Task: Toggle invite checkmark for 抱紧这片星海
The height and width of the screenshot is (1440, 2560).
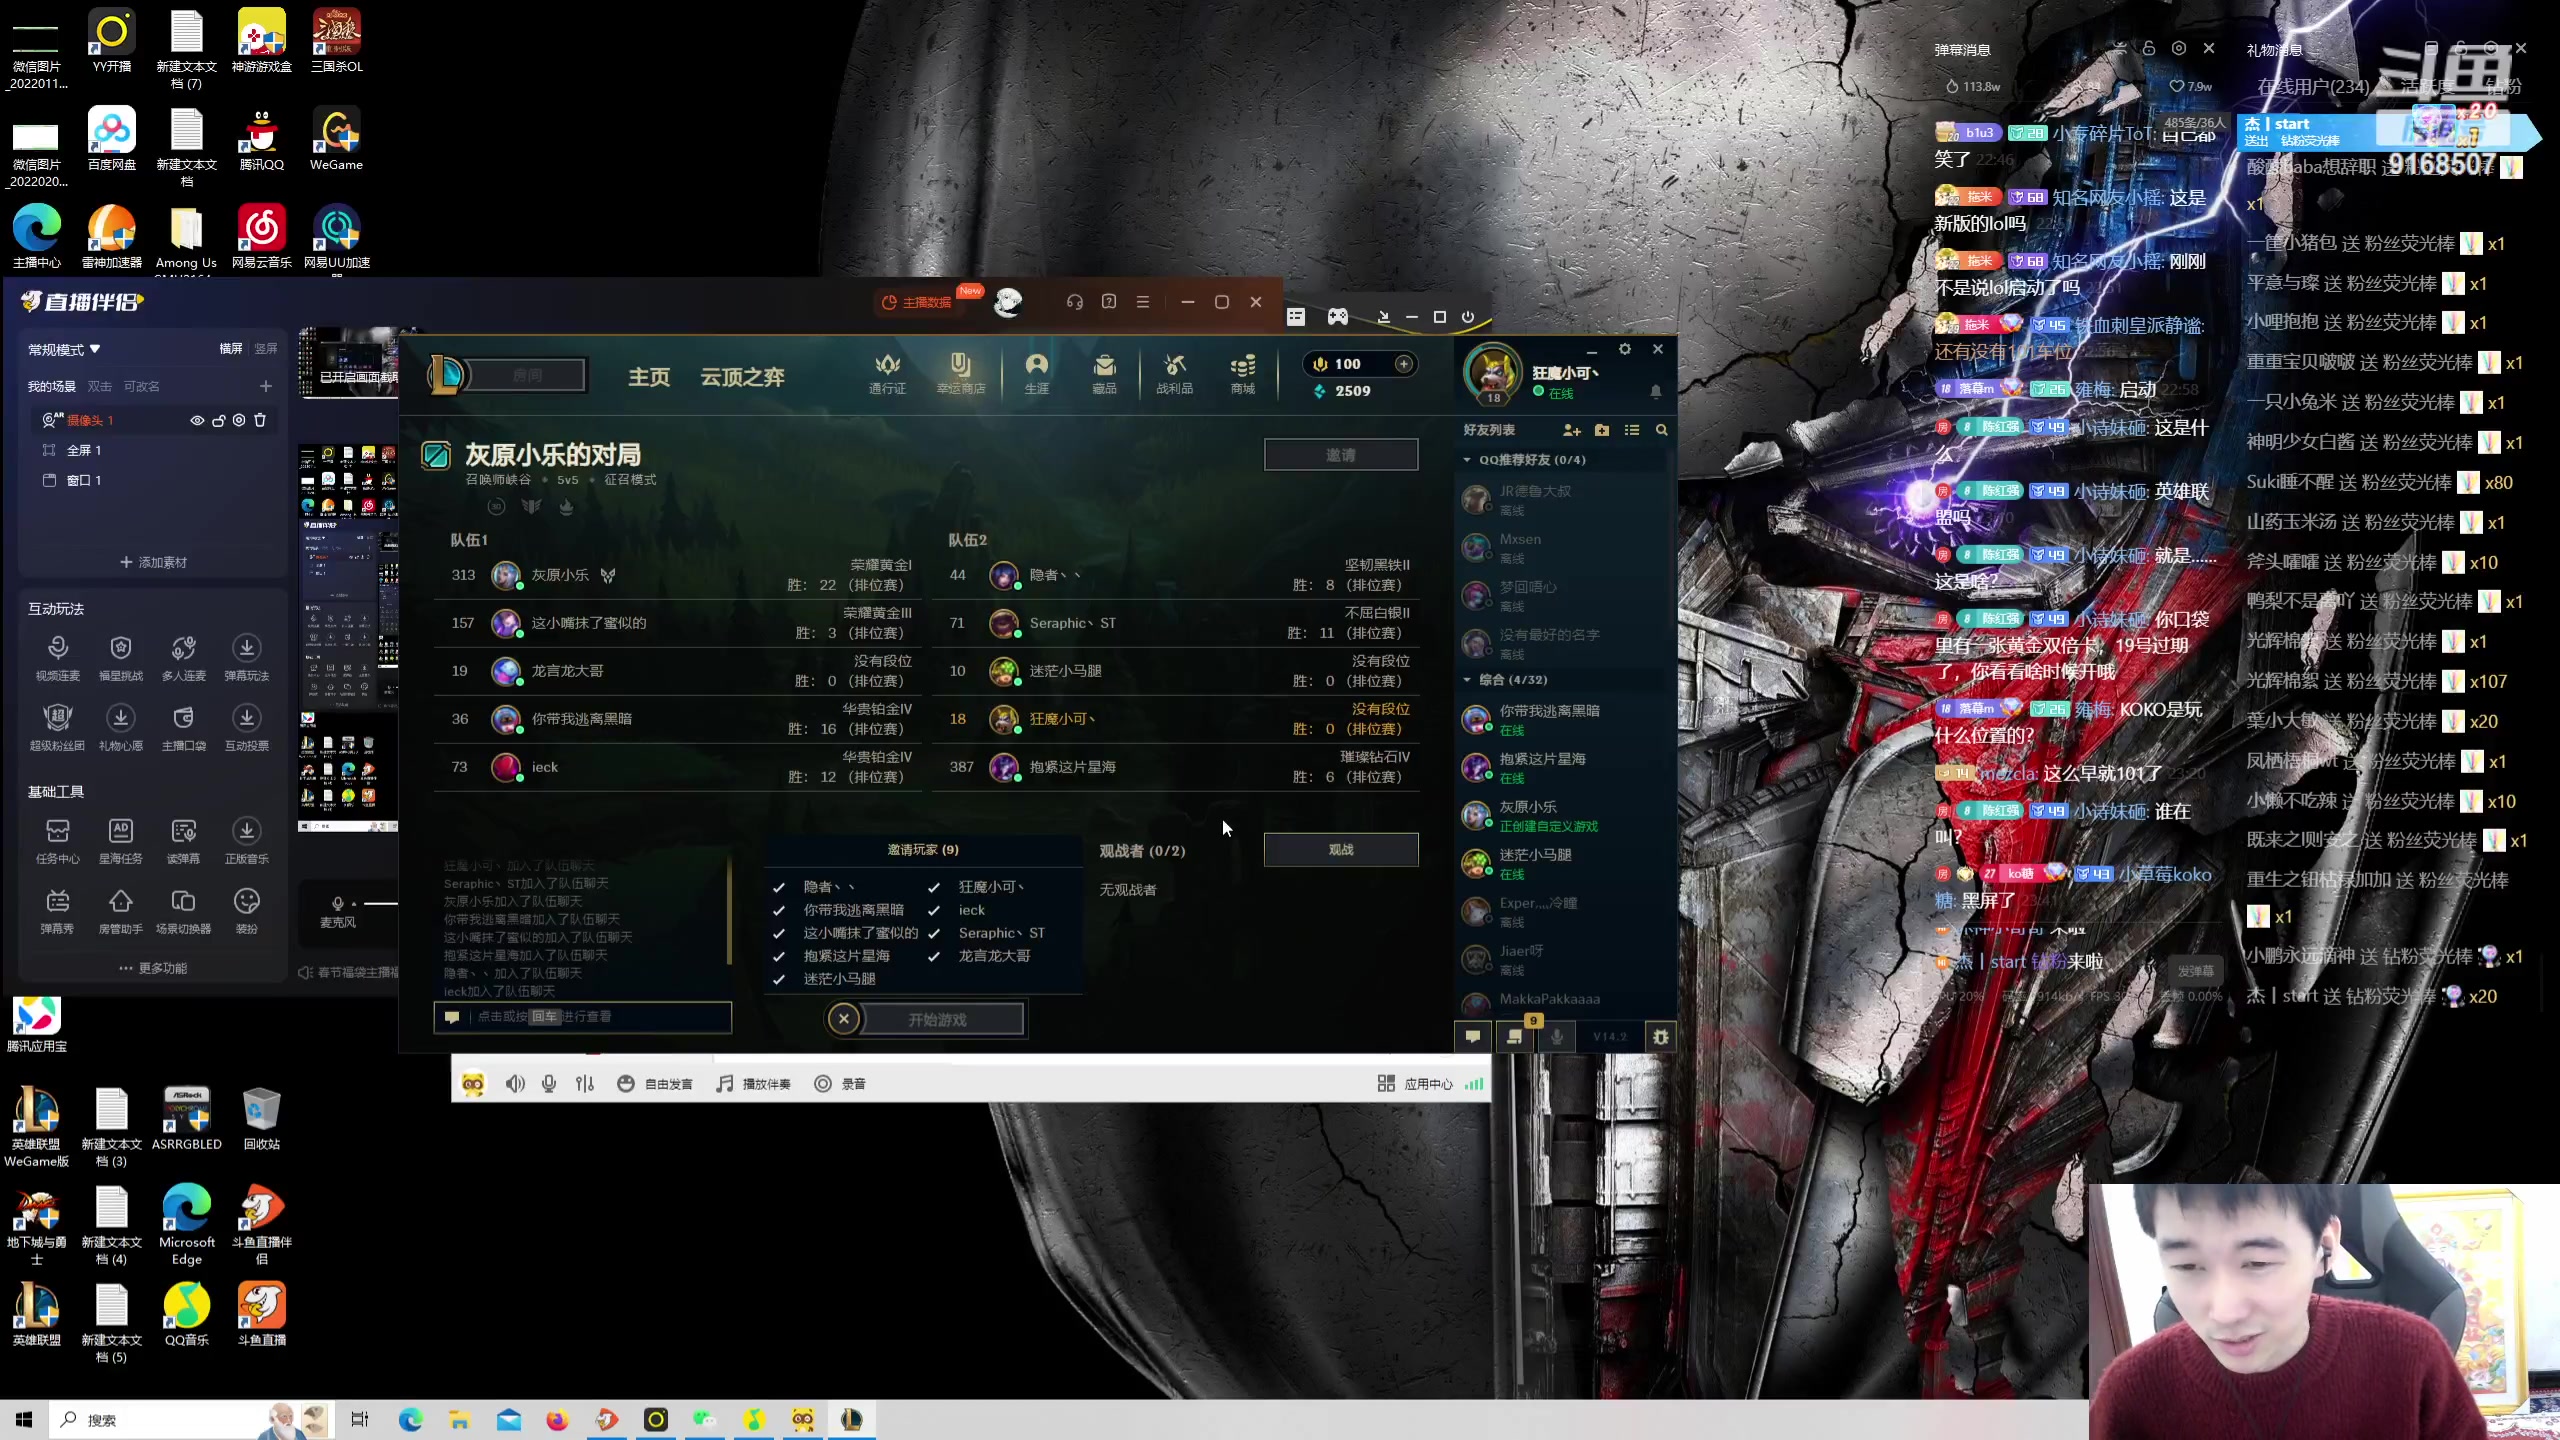Action: coord(779,956)
